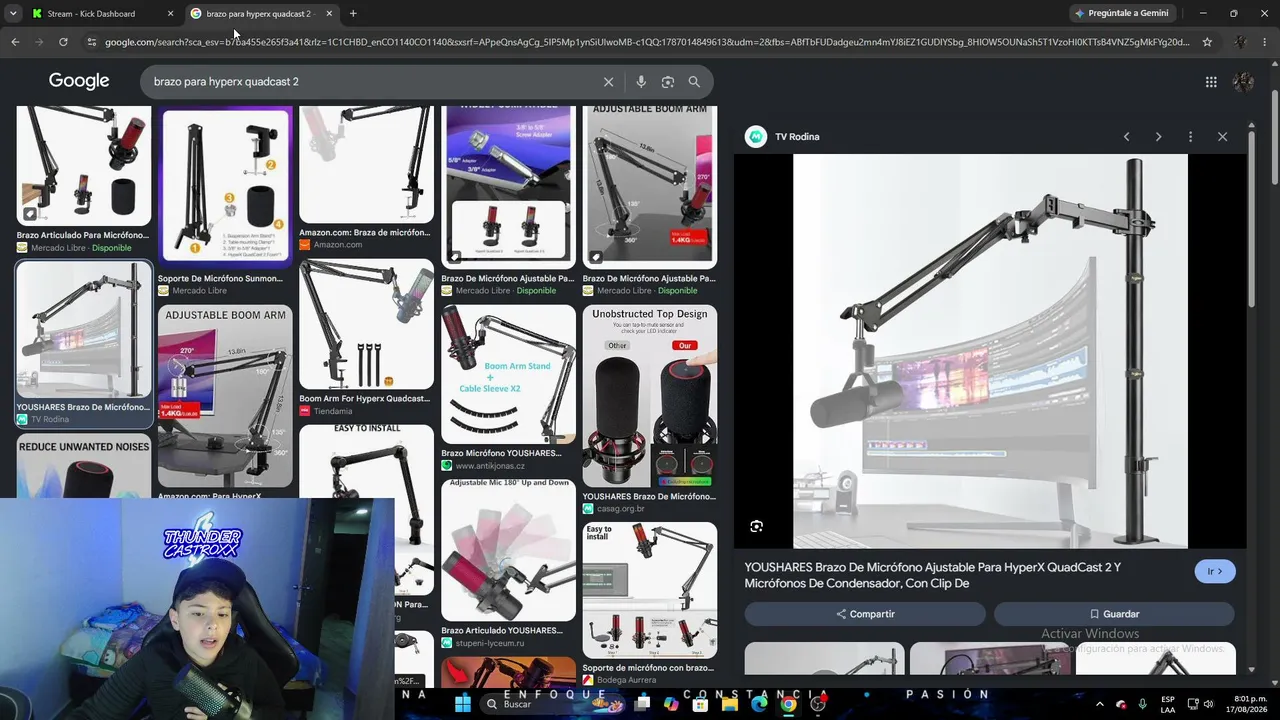Screen dimensions: 1280x720
Task: Close the Stream - Kick Dashboard tab
Action: 170,14
